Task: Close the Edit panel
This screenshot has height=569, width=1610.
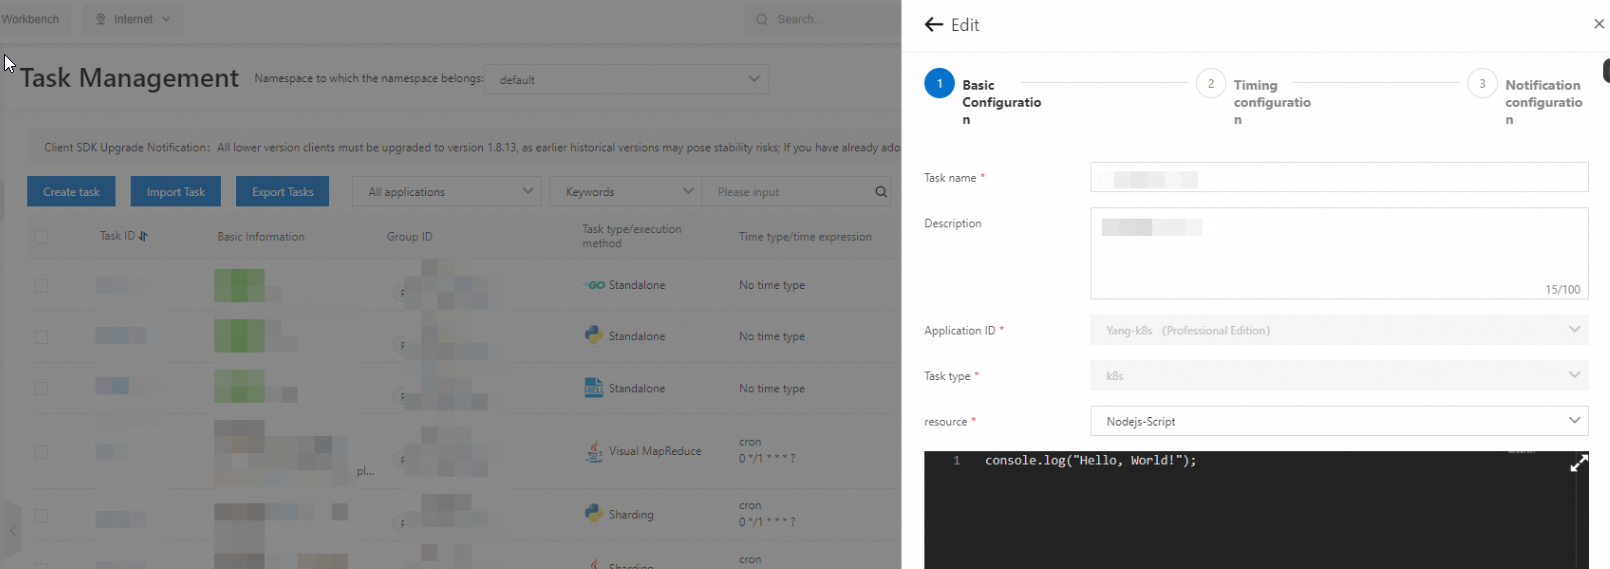Action: (1599, 24)
